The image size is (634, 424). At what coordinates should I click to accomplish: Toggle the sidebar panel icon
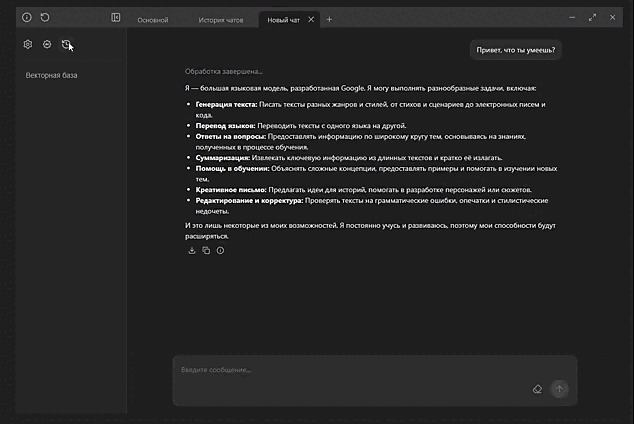[x=116, y=17]
